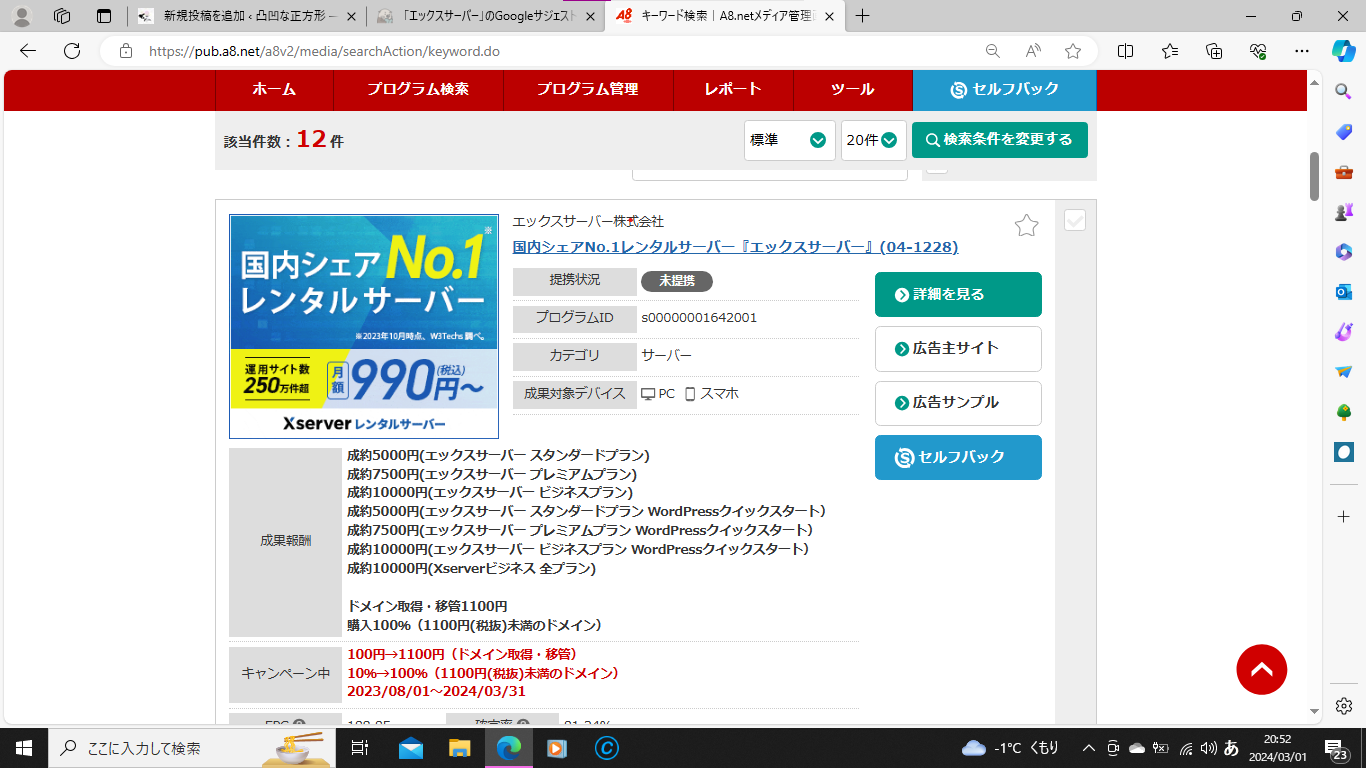Open the ホーム menu
The image size is (1366, 768).
[274, 89]
